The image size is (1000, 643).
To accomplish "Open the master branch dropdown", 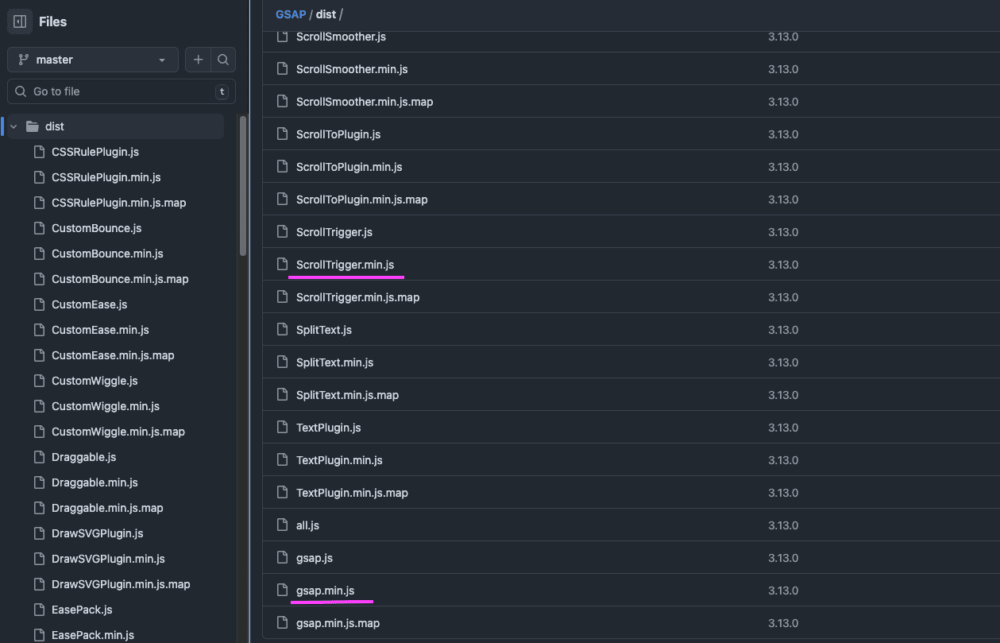I will click(93, 60).
